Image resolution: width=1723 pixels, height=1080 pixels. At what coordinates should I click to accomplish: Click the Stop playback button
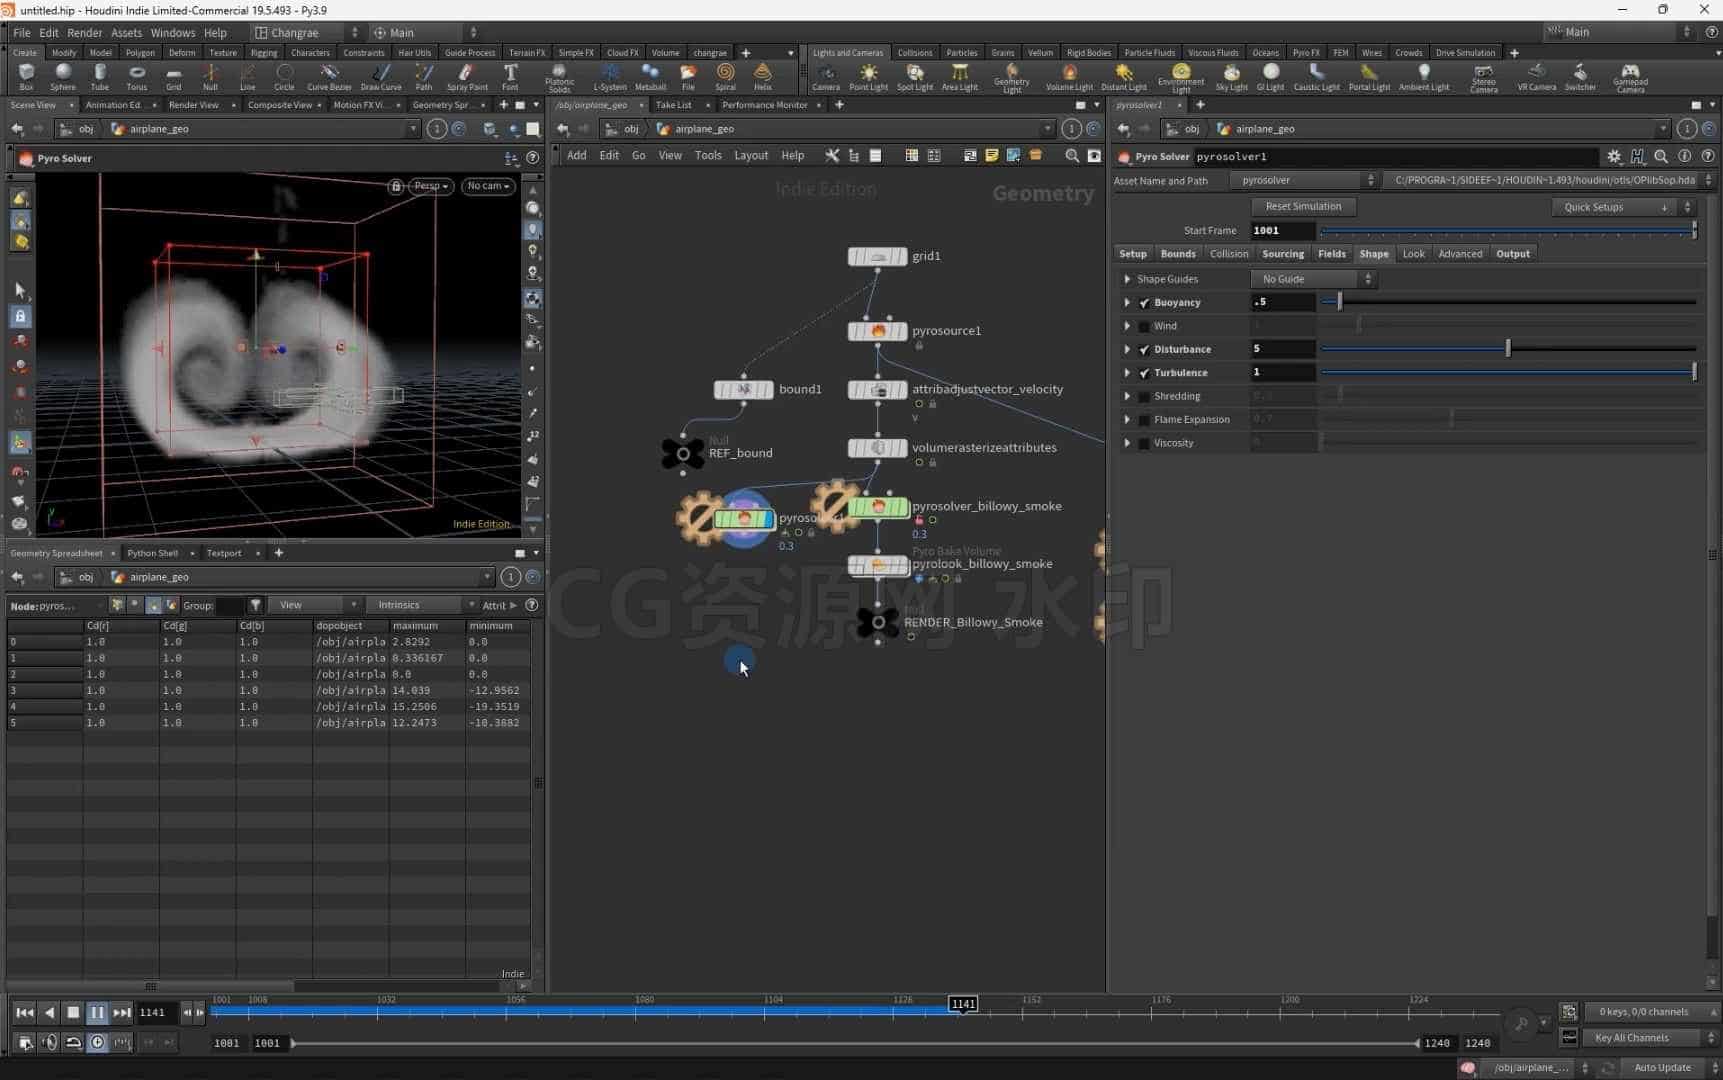[73, 1013]
